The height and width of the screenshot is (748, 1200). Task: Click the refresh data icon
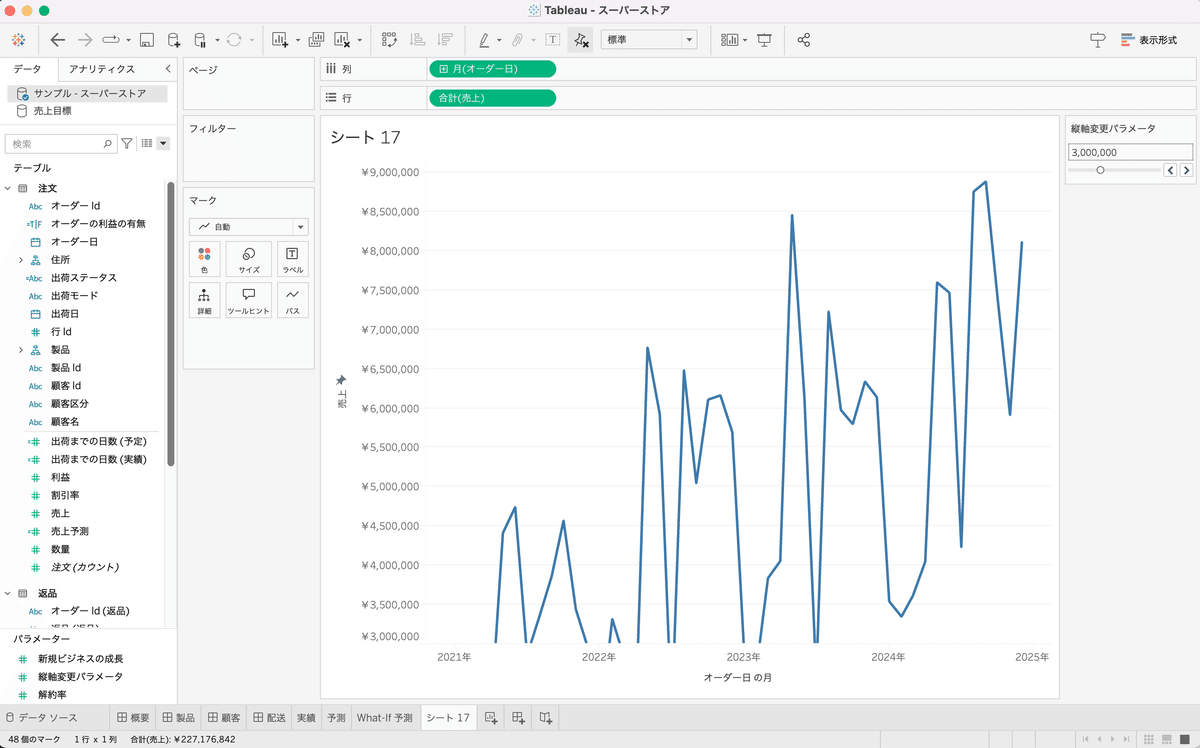[x=233, y=40]
